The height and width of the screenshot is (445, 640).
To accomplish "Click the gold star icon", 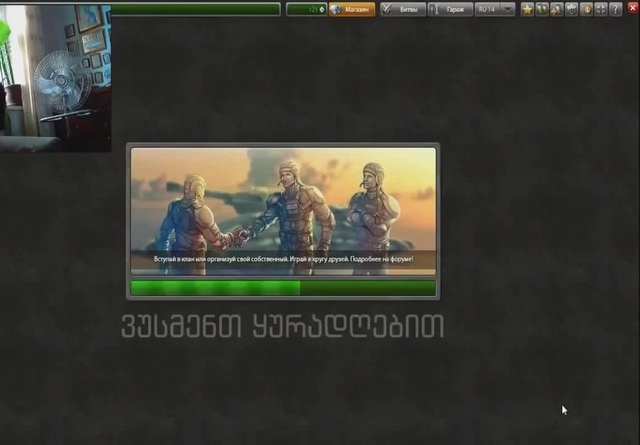I will 527,9.
